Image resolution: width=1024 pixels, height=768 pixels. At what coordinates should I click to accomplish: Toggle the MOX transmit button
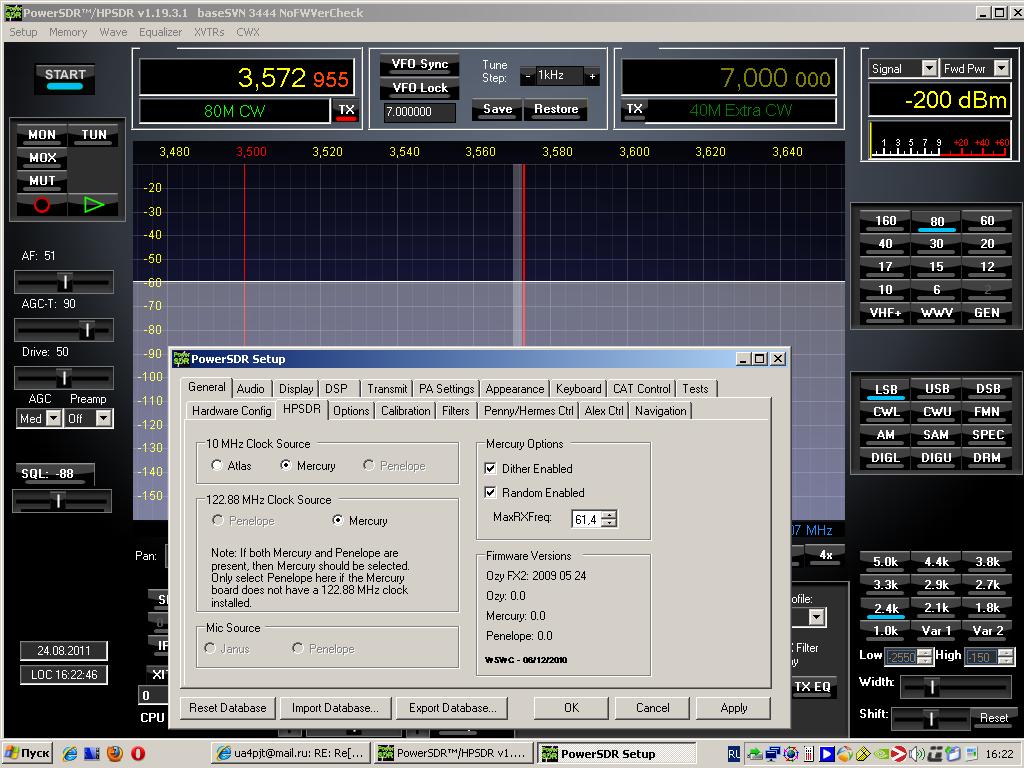pos(42,158)
